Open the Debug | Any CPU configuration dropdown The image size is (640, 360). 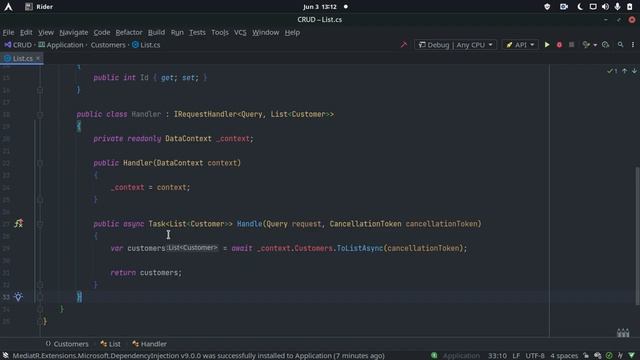coord(456,44)
